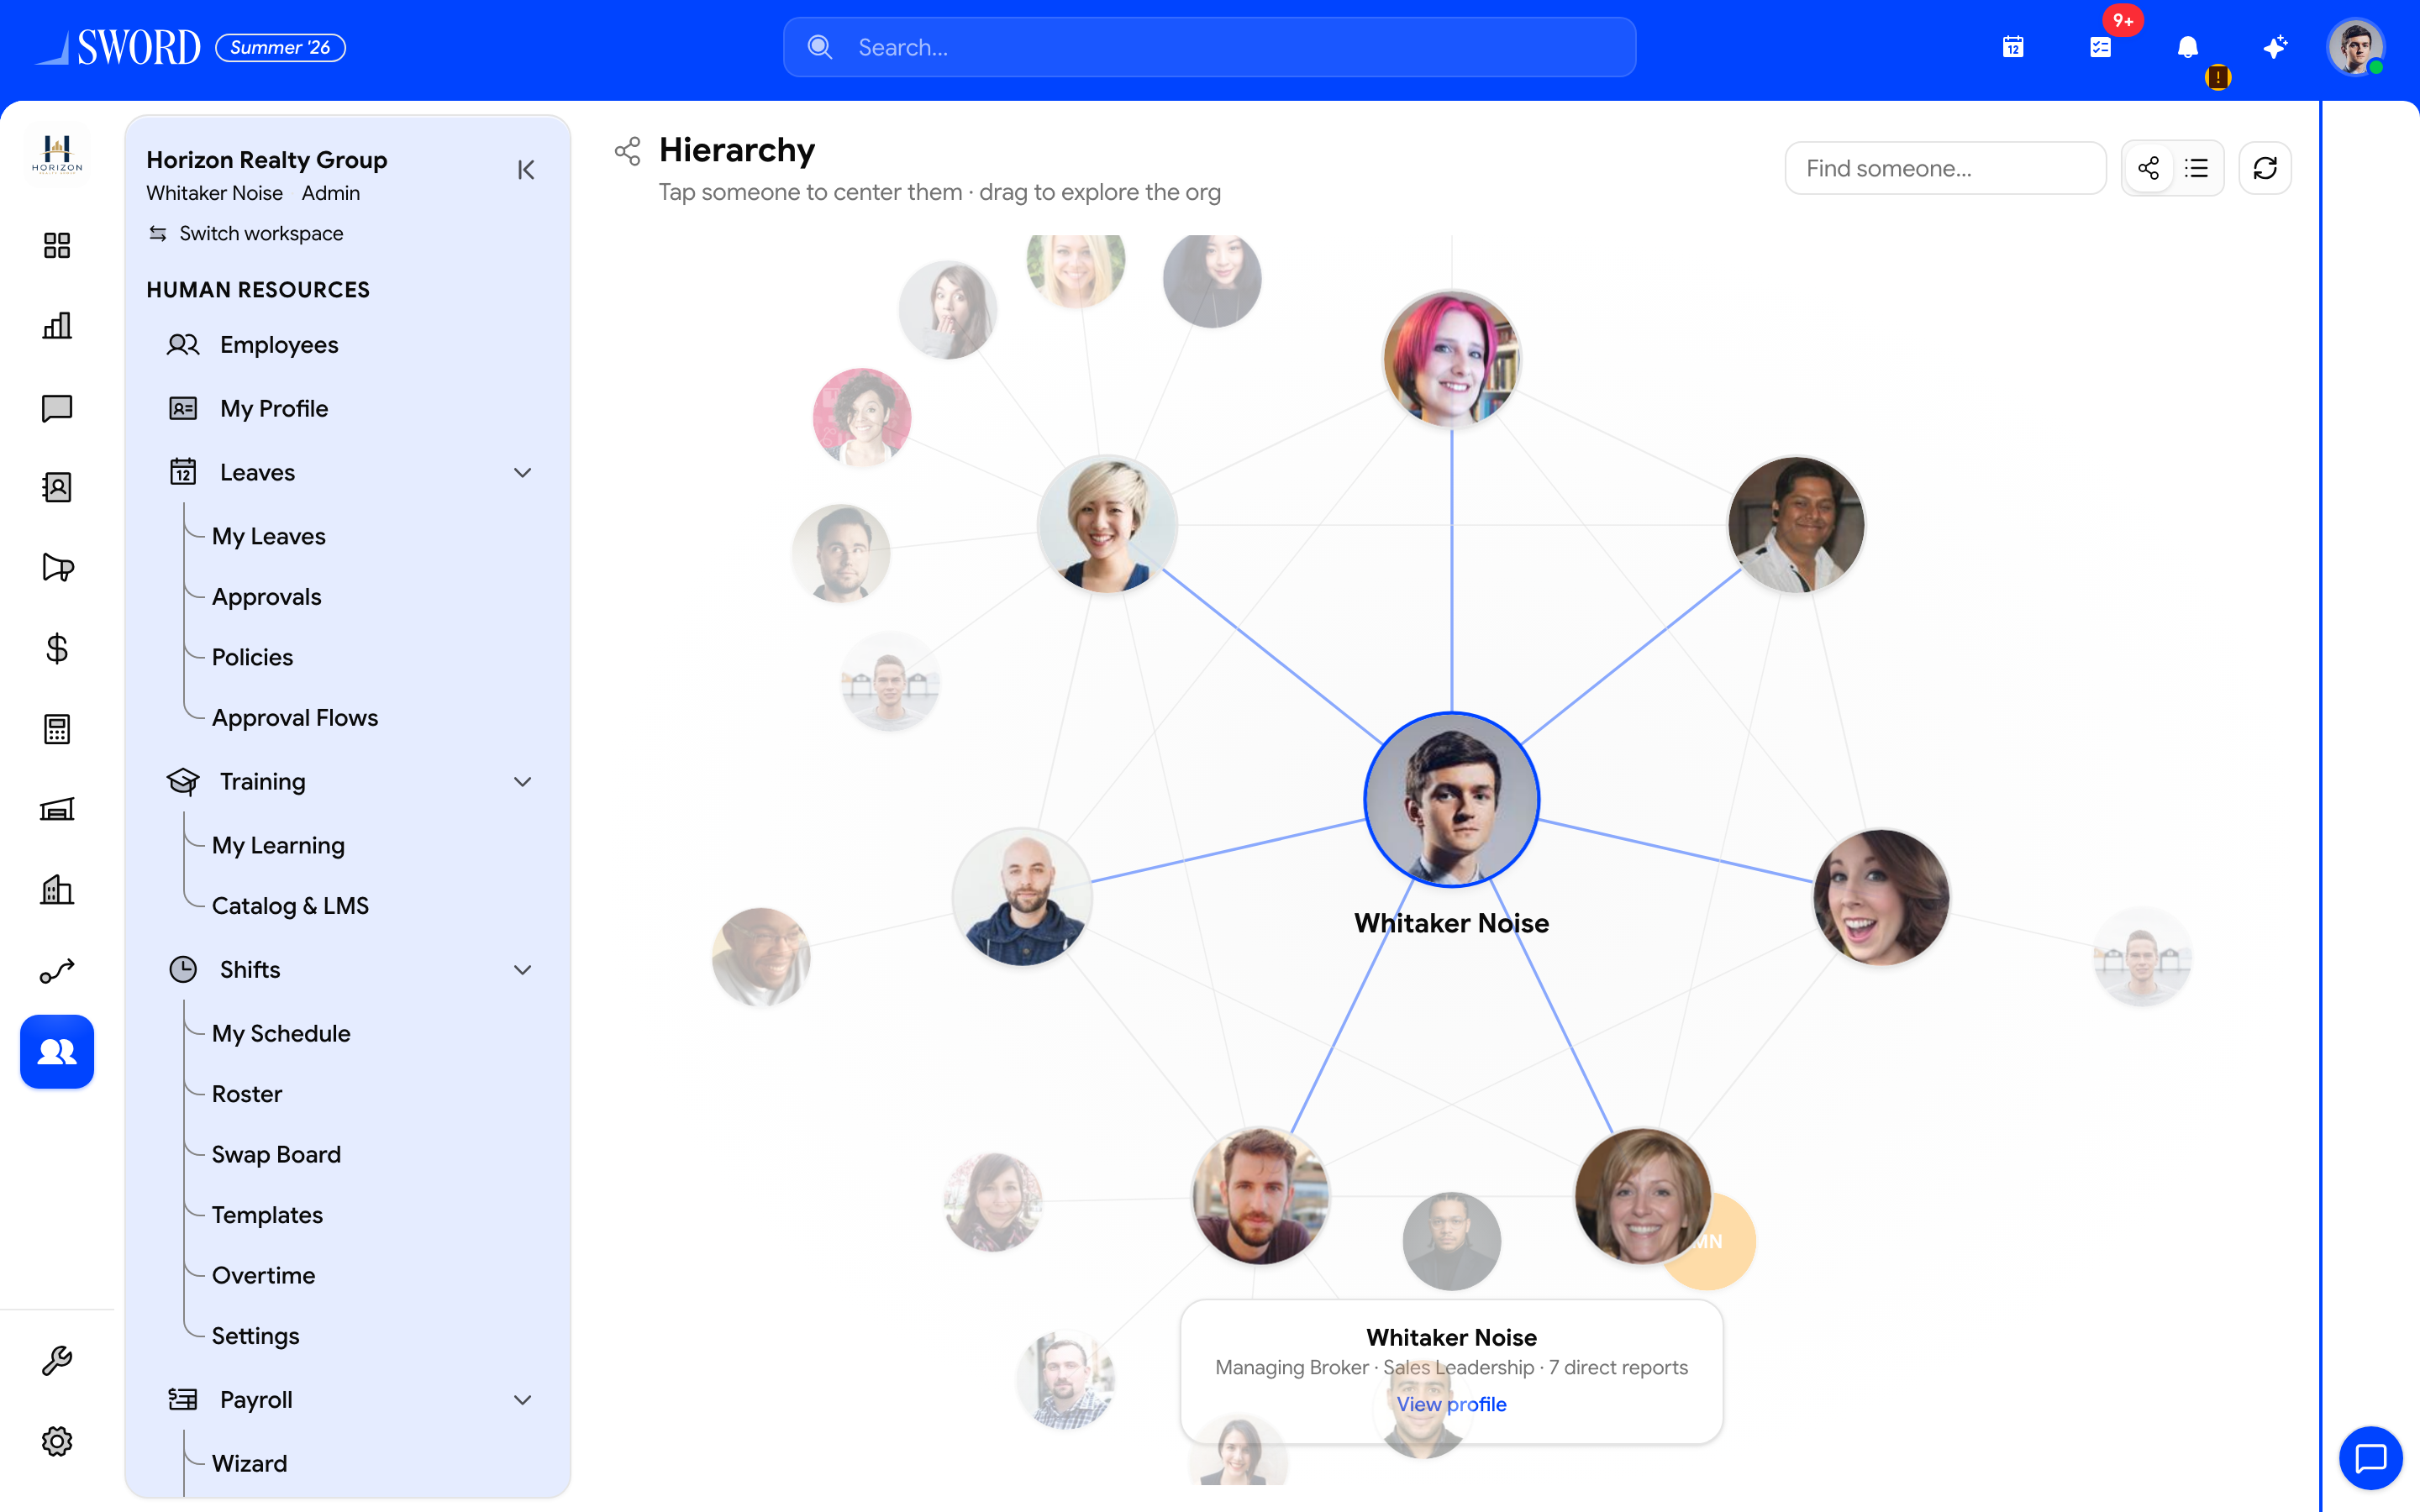This screenshot has width=2420, height=1512.
Task: Select the smiling blonde older woman node
Action: pos(1643,1196)
